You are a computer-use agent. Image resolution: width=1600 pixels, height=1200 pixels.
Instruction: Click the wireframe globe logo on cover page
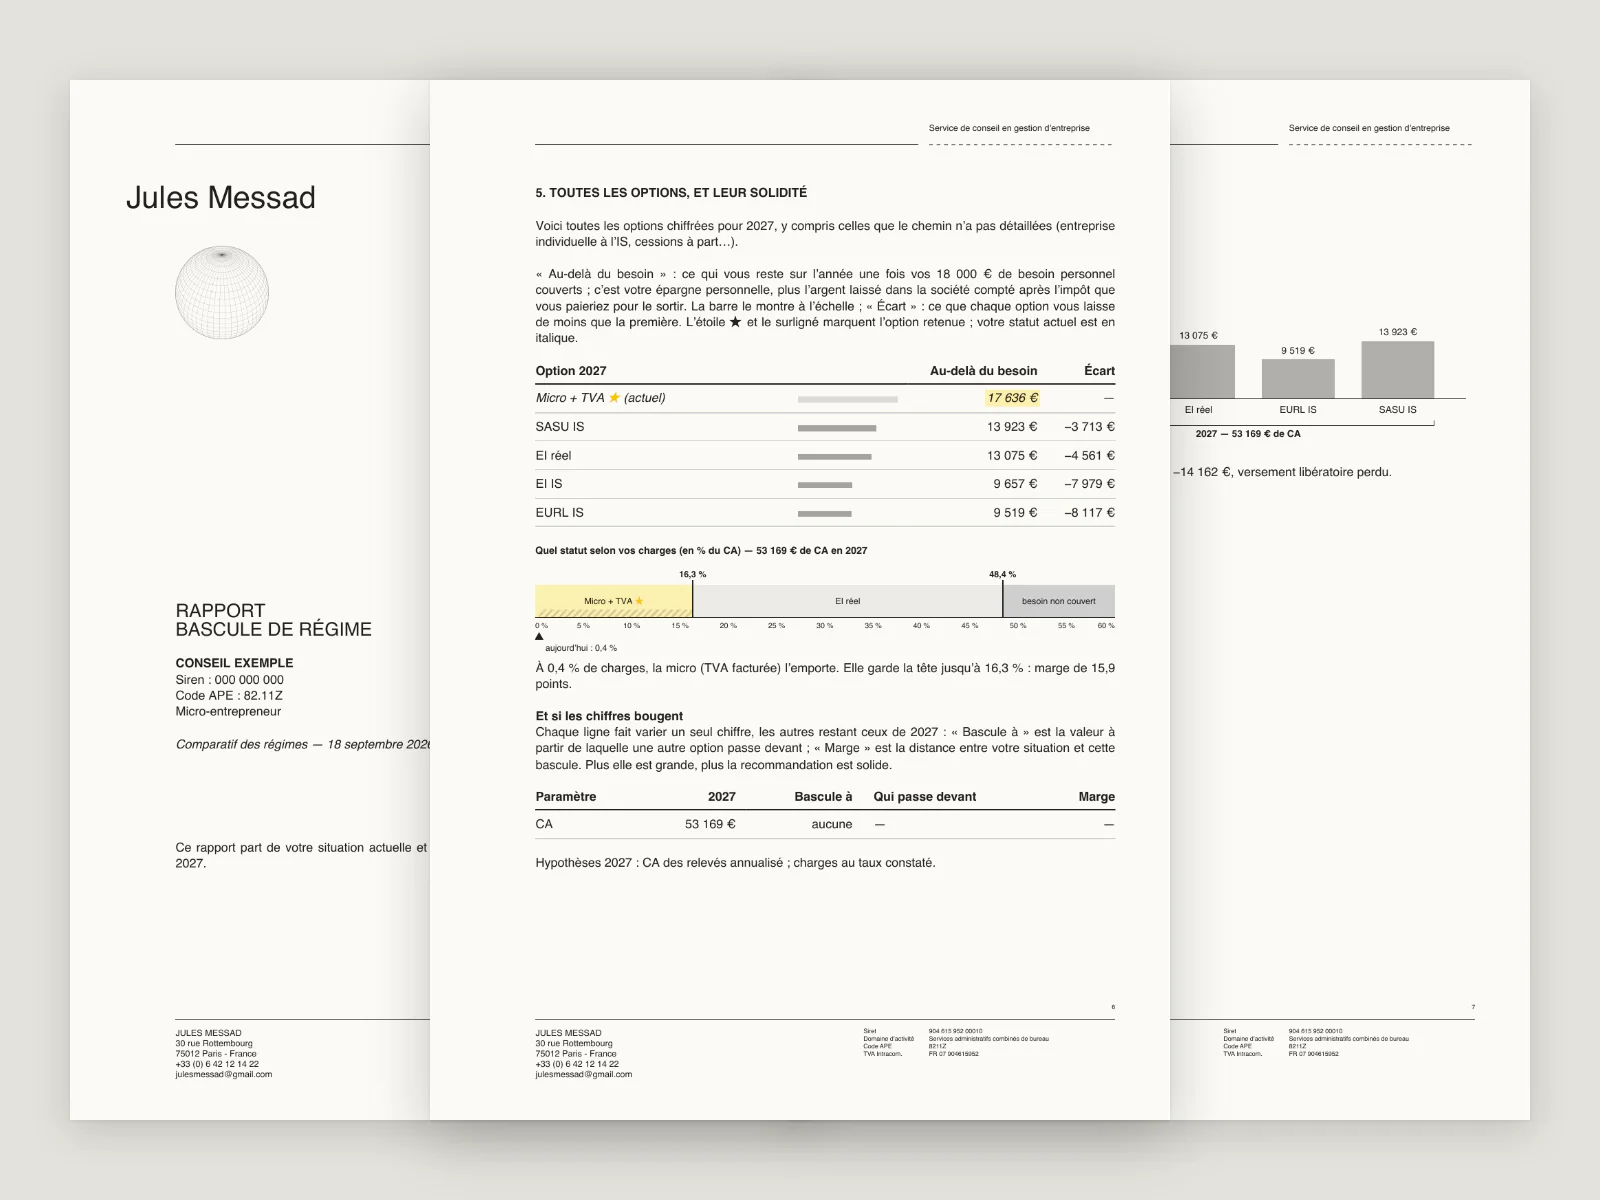tap(222, 292)
